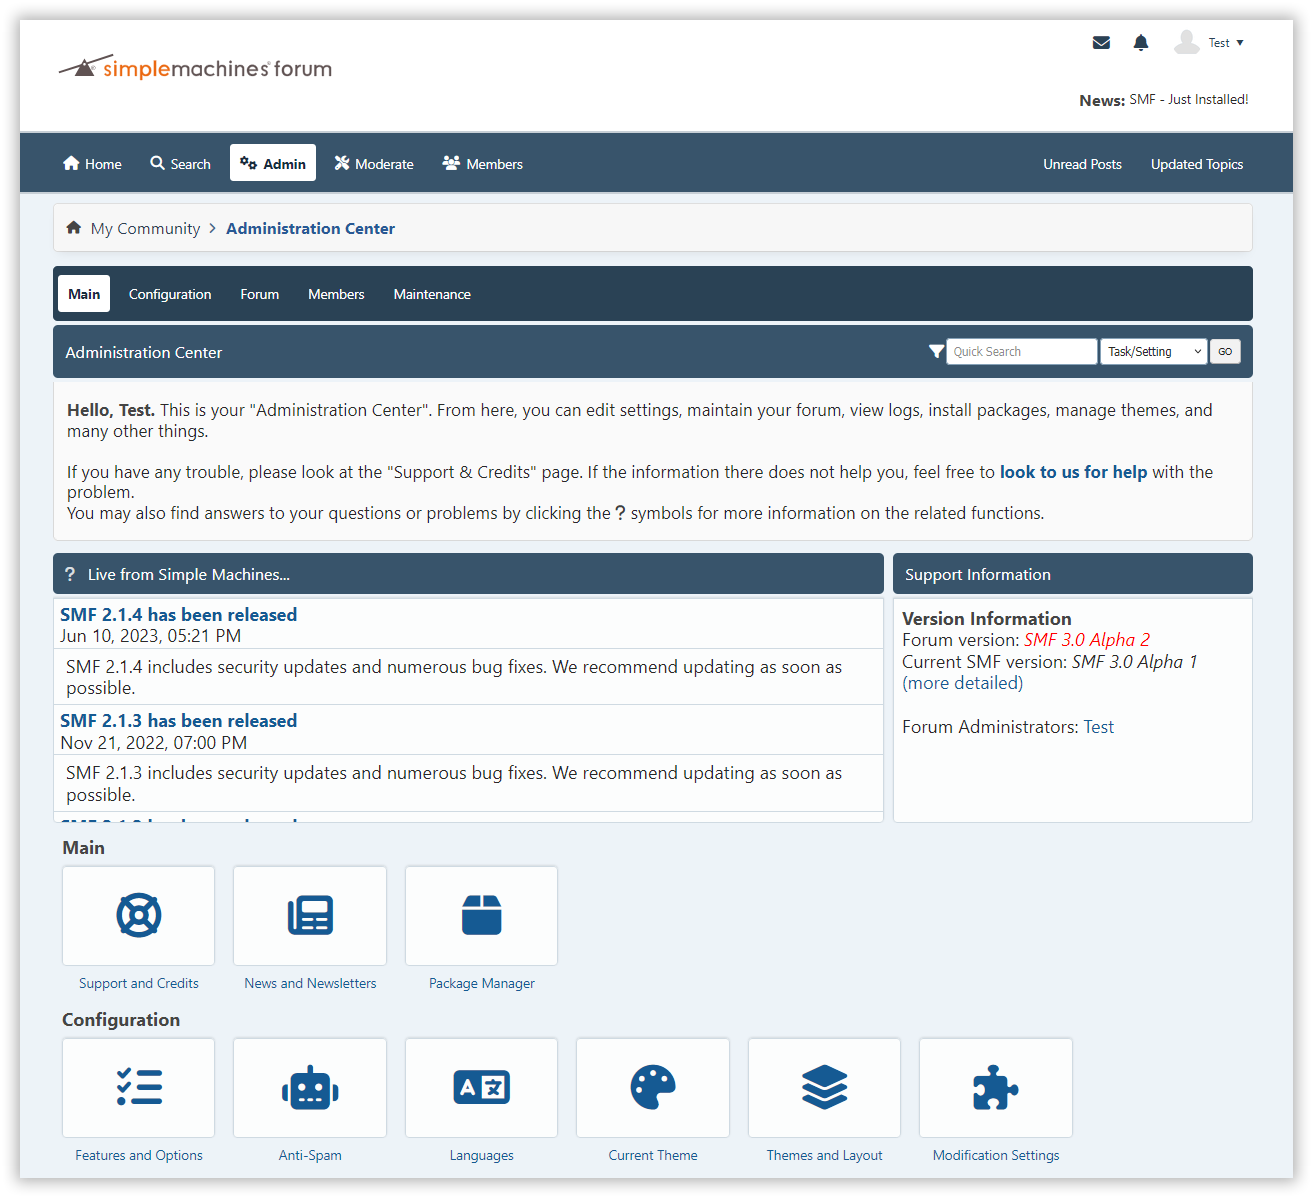Open the Features and Options checklist icon

point(139,1087)
